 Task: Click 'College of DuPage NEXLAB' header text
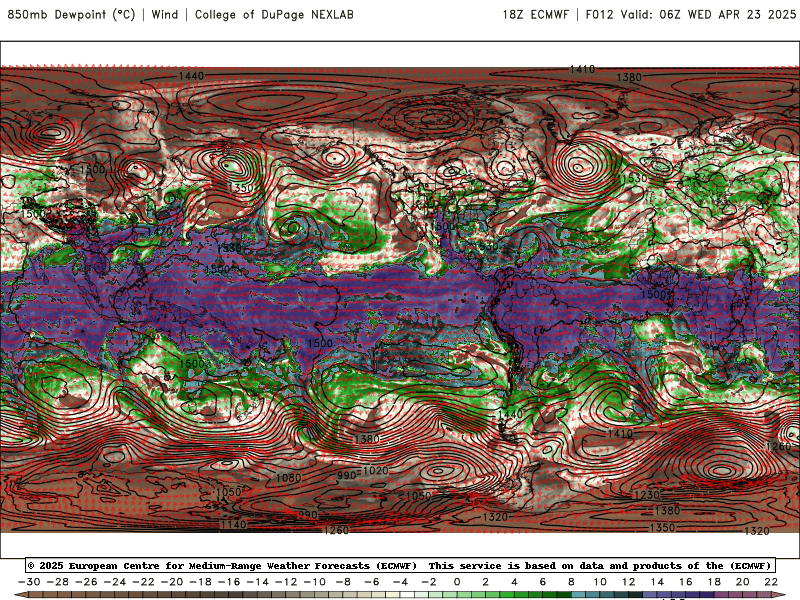[x=274, y=14]
